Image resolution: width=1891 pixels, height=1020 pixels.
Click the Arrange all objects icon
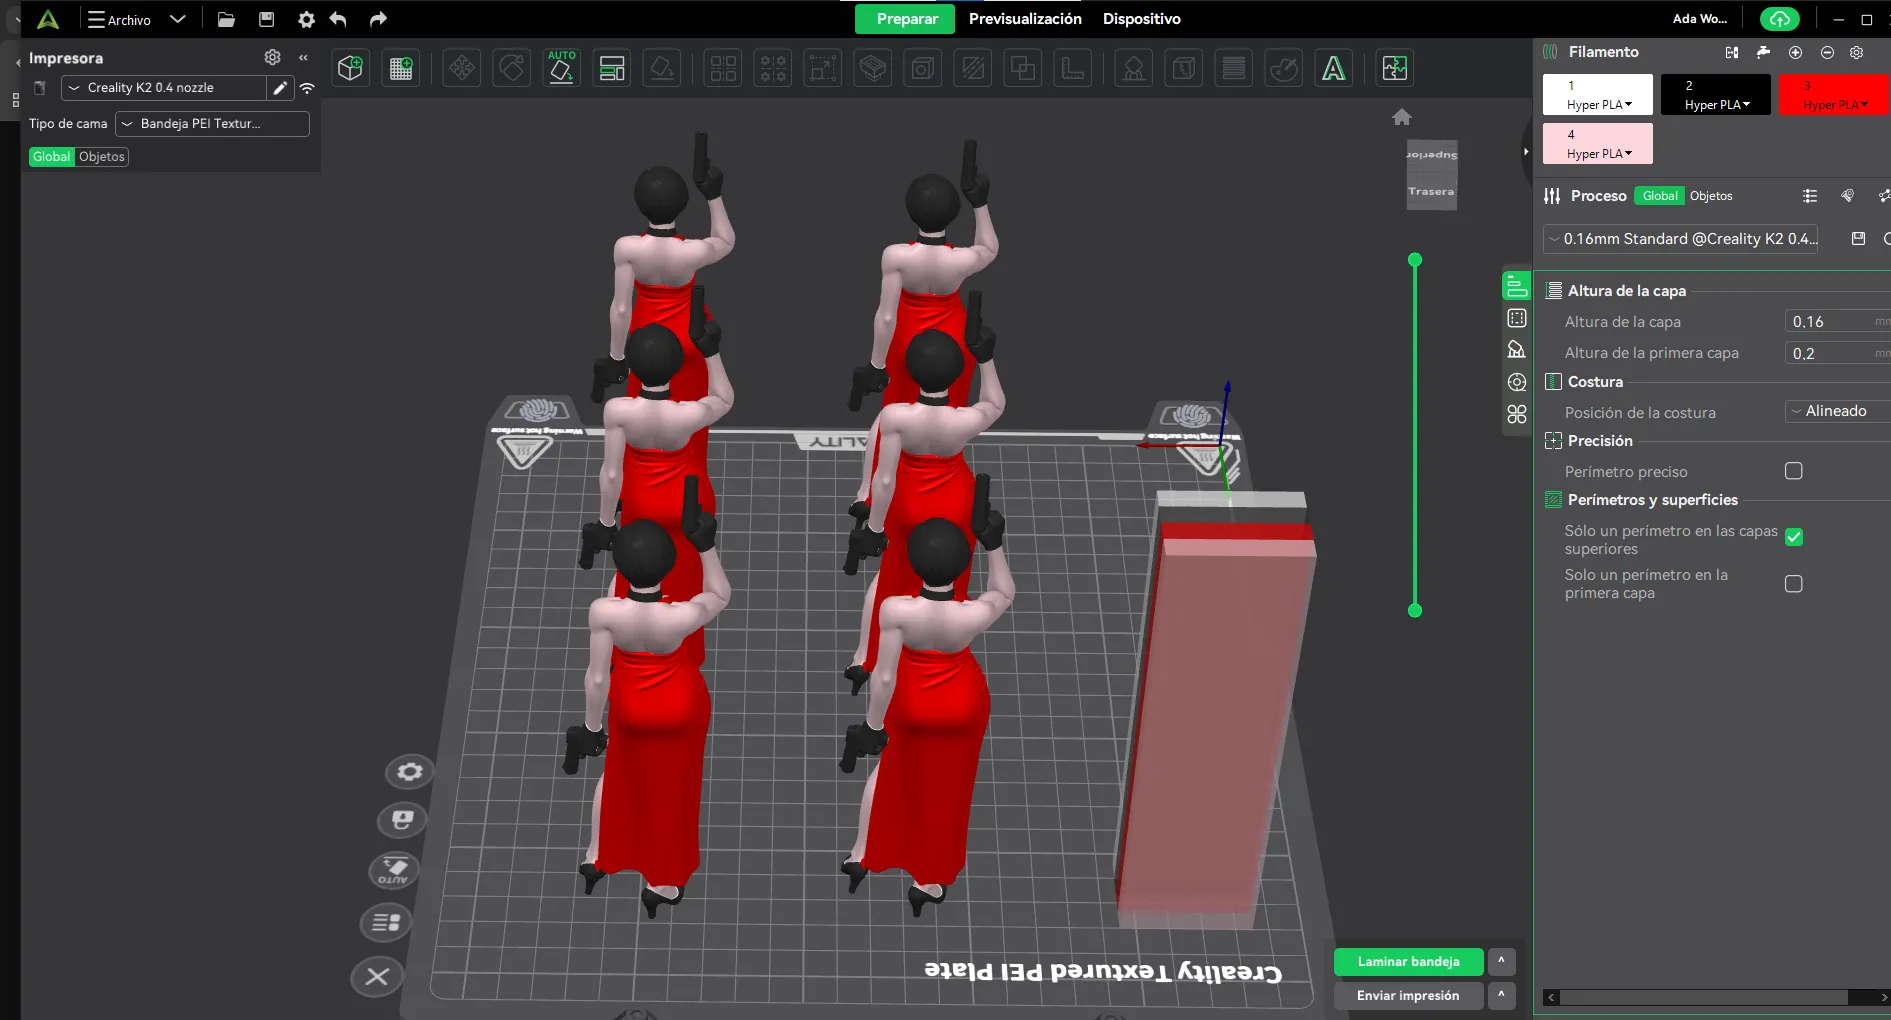[611, 68]
